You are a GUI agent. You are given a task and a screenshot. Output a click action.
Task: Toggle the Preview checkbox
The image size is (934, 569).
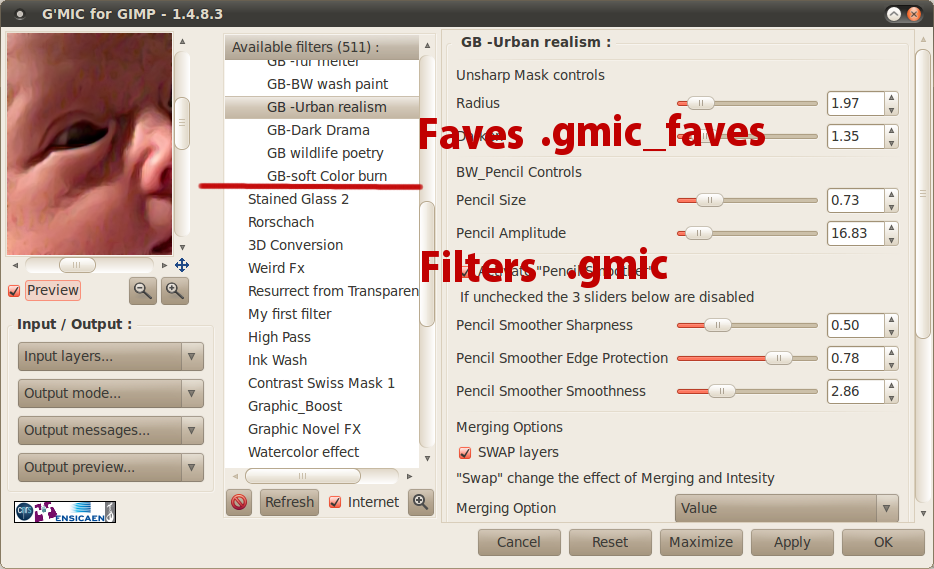(x=14, y=291)
